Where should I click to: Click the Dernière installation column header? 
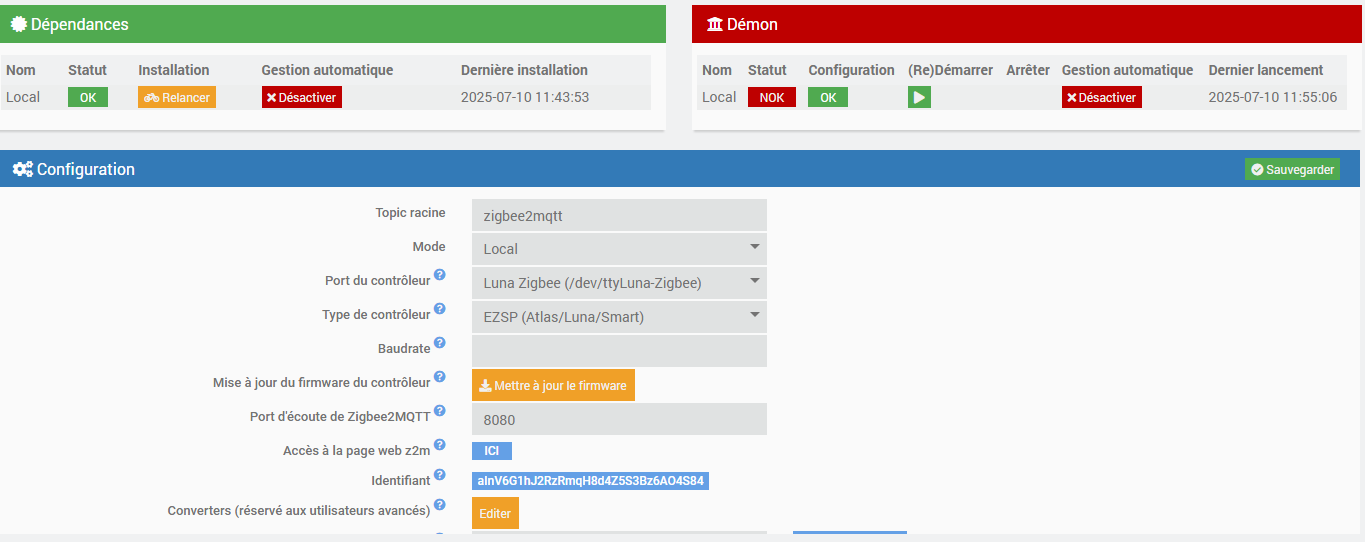tap(524, 70)
